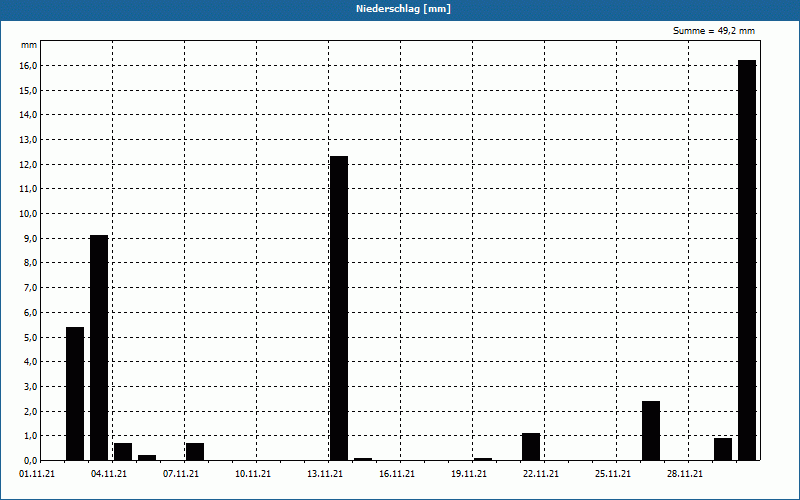
Task: Select the y-axis value 11,0
Action: [29, 189]
